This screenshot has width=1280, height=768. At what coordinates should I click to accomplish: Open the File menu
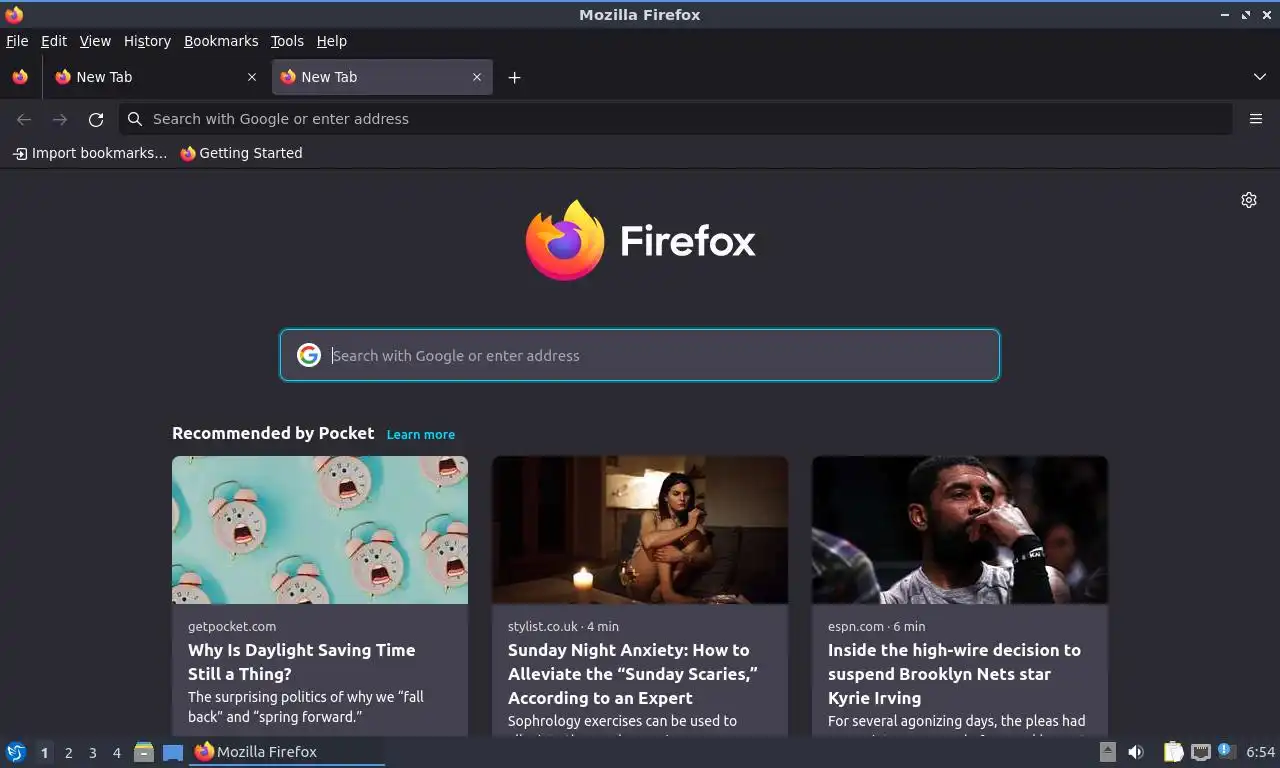(17, 41)
